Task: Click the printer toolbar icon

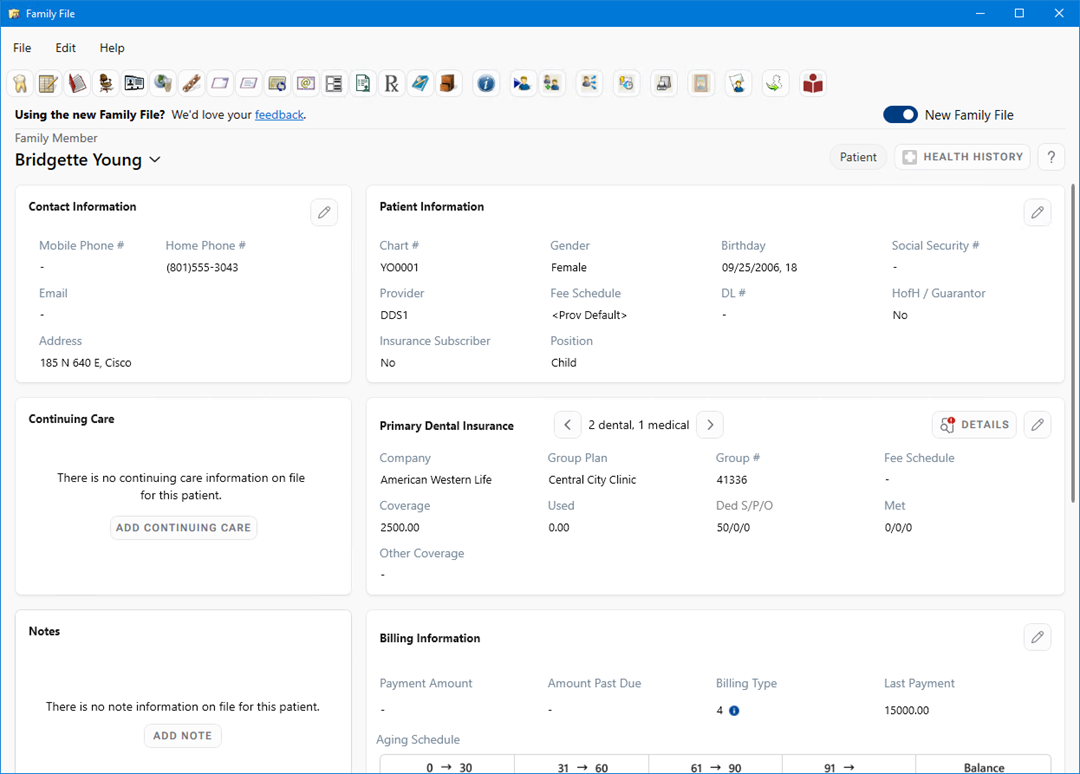Action: (663, 83)
